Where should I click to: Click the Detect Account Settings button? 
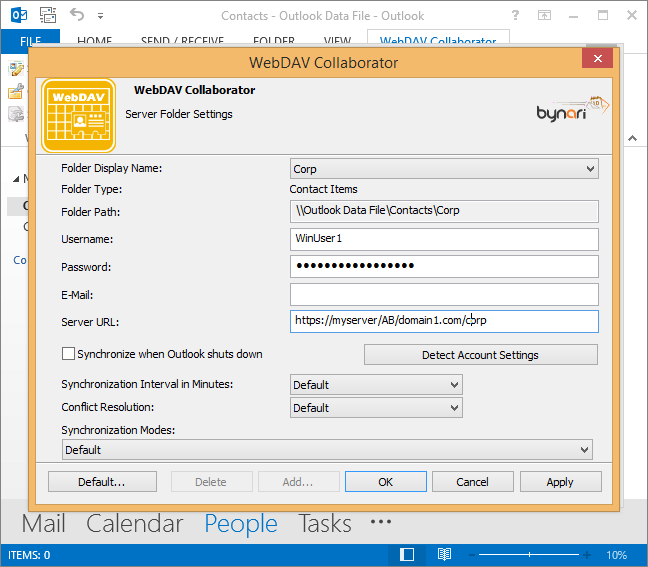tap(481, 355)
